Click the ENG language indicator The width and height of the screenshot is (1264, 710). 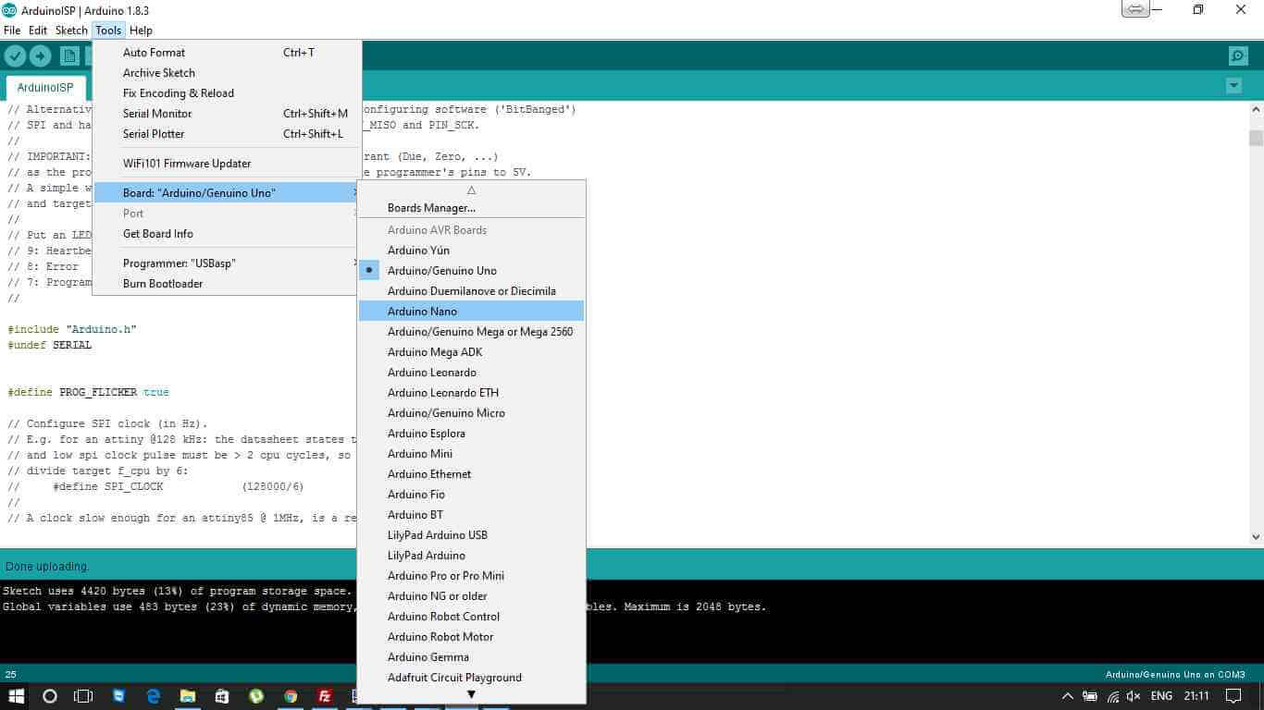(x=1161, y=696)
